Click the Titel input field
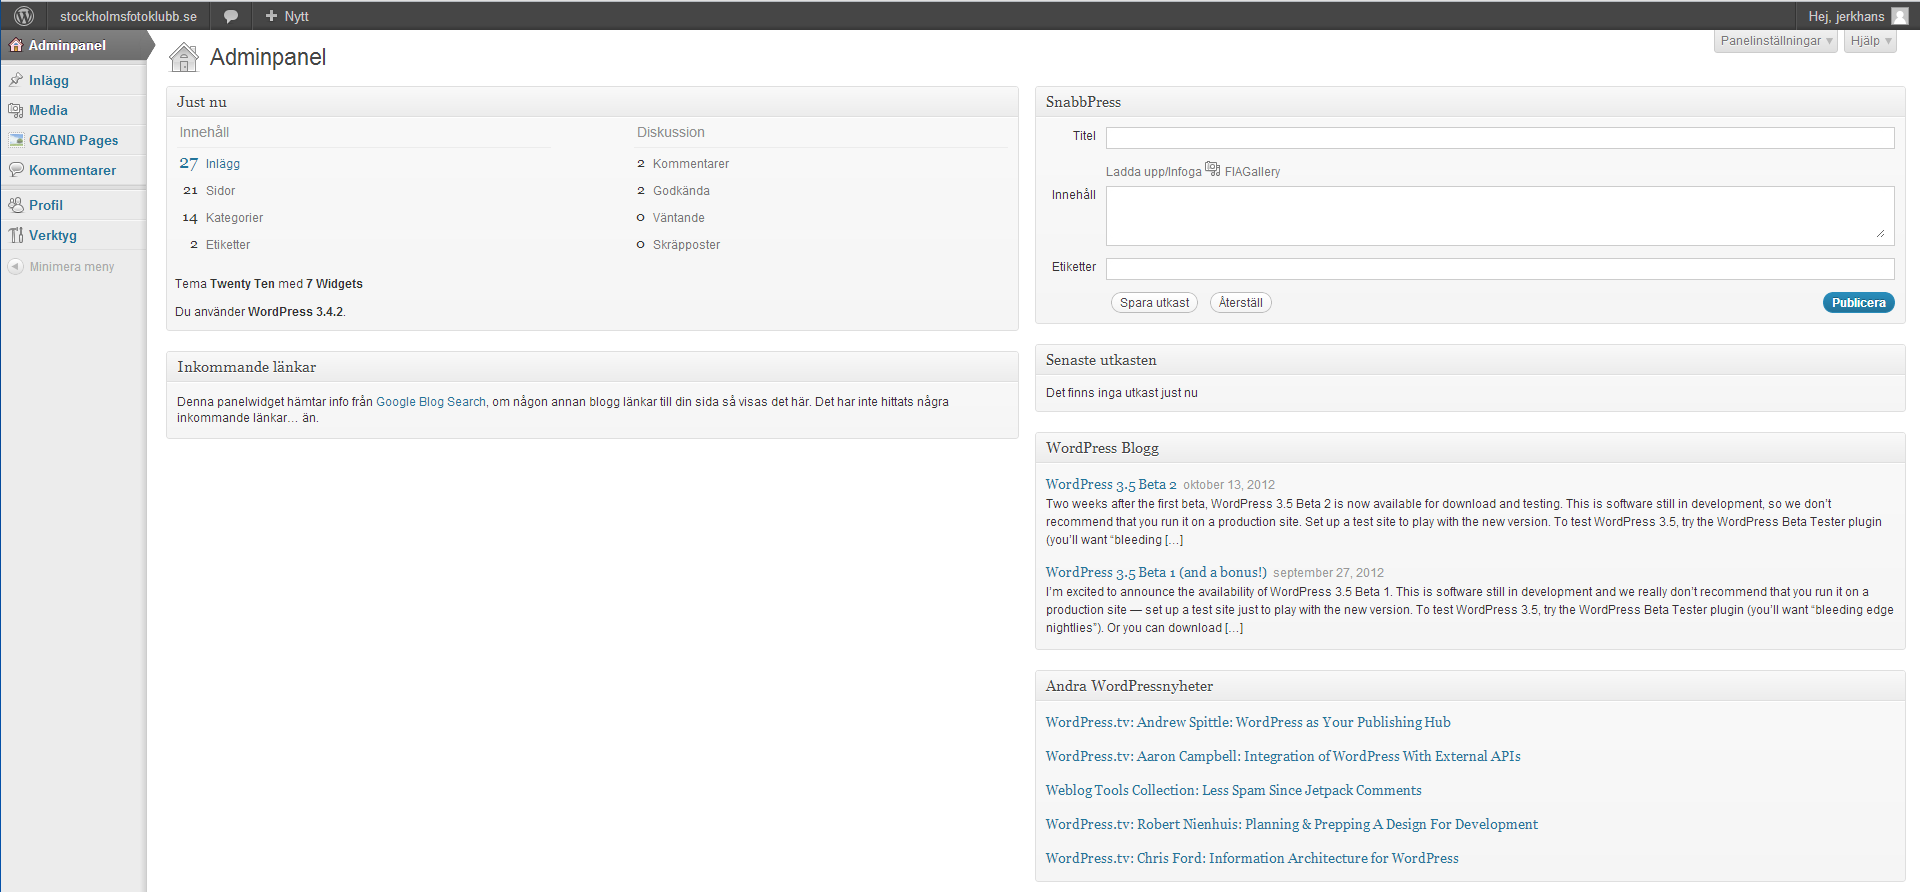 coord(1500,138)
